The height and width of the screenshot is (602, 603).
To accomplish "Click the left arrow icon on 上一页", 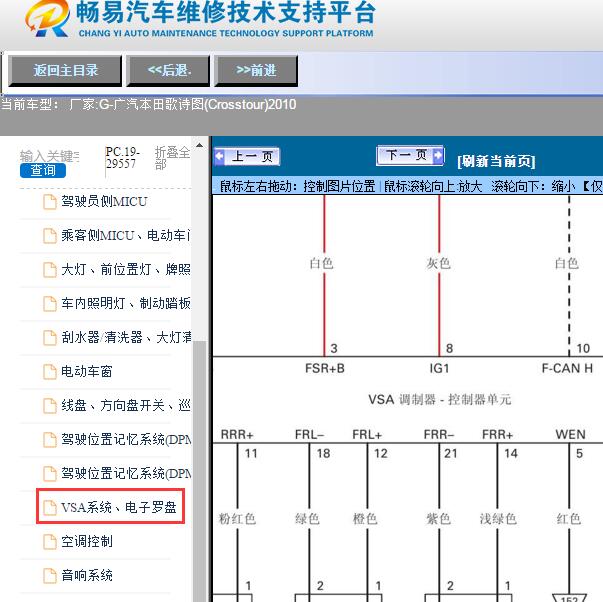I will (220, 157).
